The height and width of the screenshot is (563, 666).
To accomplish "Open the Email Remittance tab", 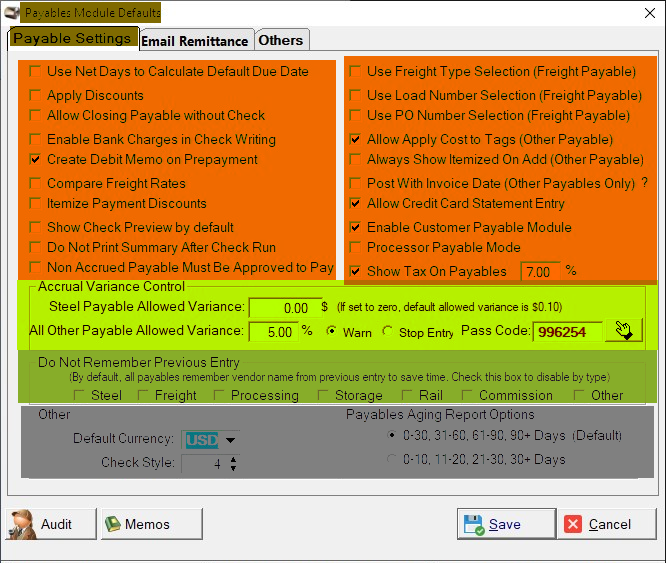I will pyautogui.click(x=195, y=41).
